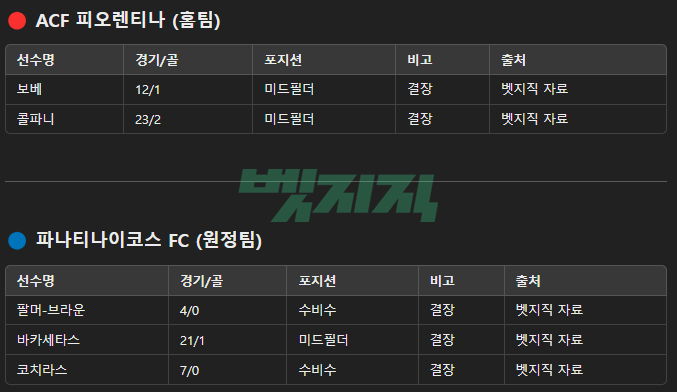Select the player name 콜파니
The height and width of the screenshot is (392, 677).
point(35,119)
